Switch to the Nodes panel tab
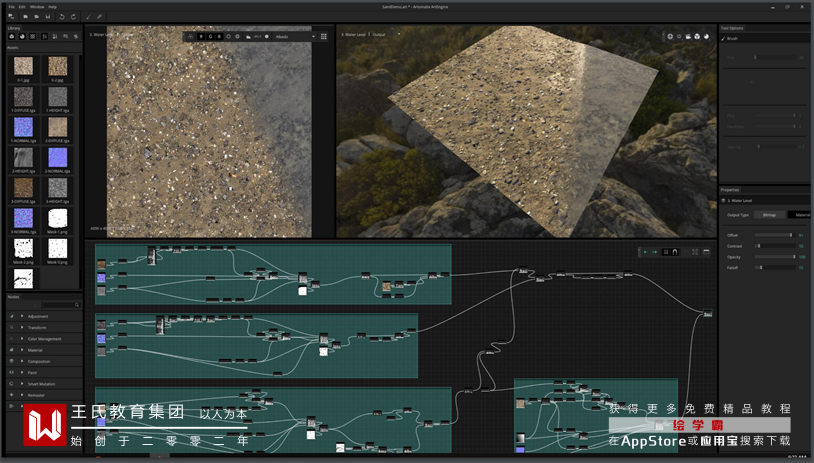 (13, 296)
